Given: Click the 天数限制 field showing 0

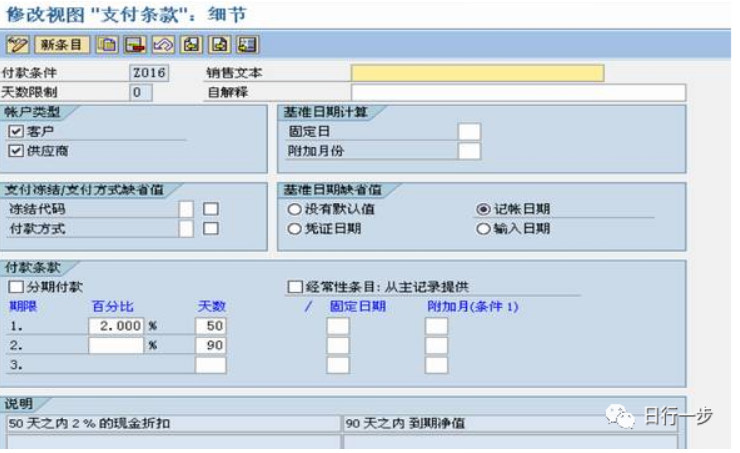Looking at the screenshot, I should pyautogui.click(x=141, y=92).
